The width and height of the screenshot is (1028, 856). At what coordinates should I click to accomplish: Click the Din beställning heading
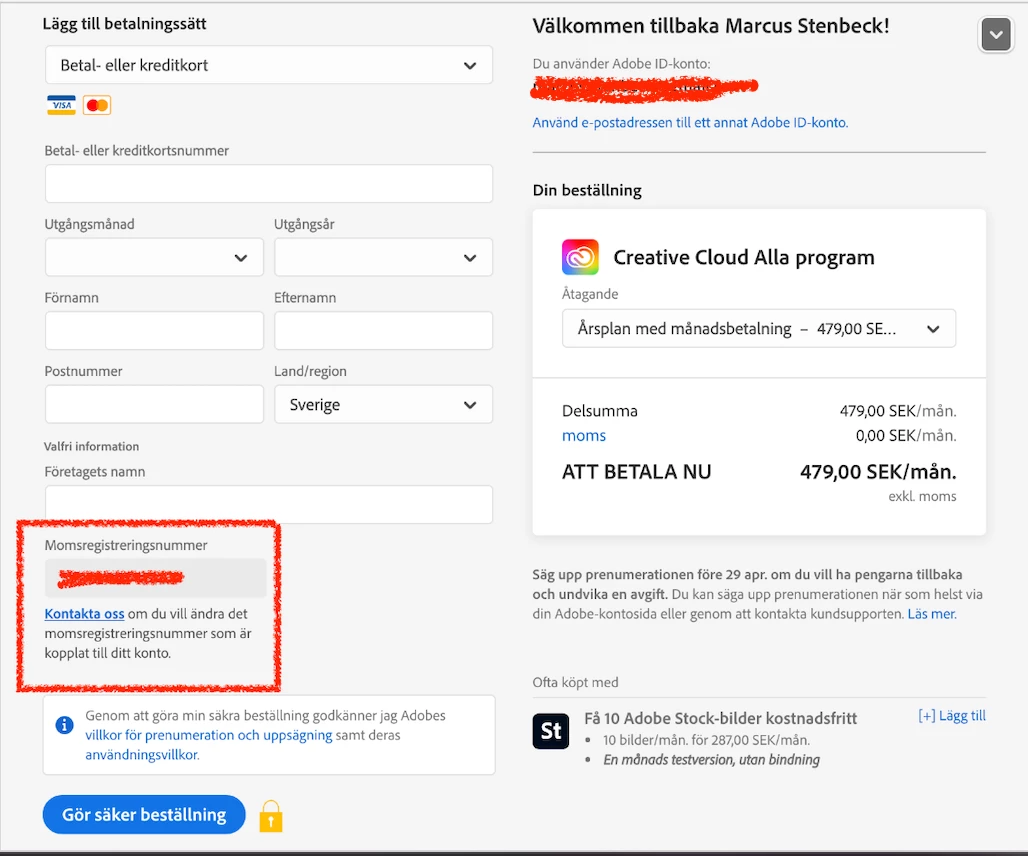pyautogui.click(x=587, y=190)
